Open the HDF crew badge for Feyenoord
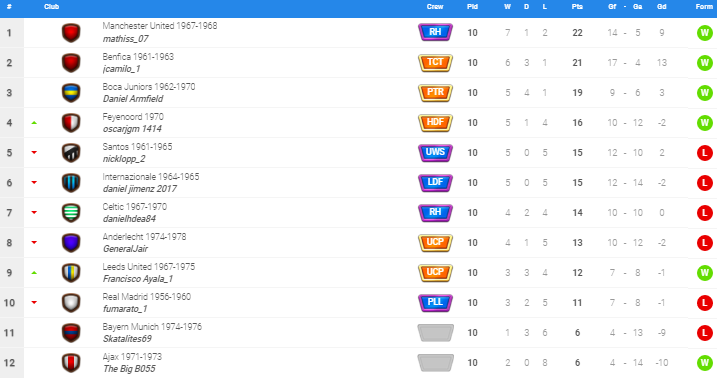Image resolution: width=717 pixels, height=378 pixels. coord(435,122)
